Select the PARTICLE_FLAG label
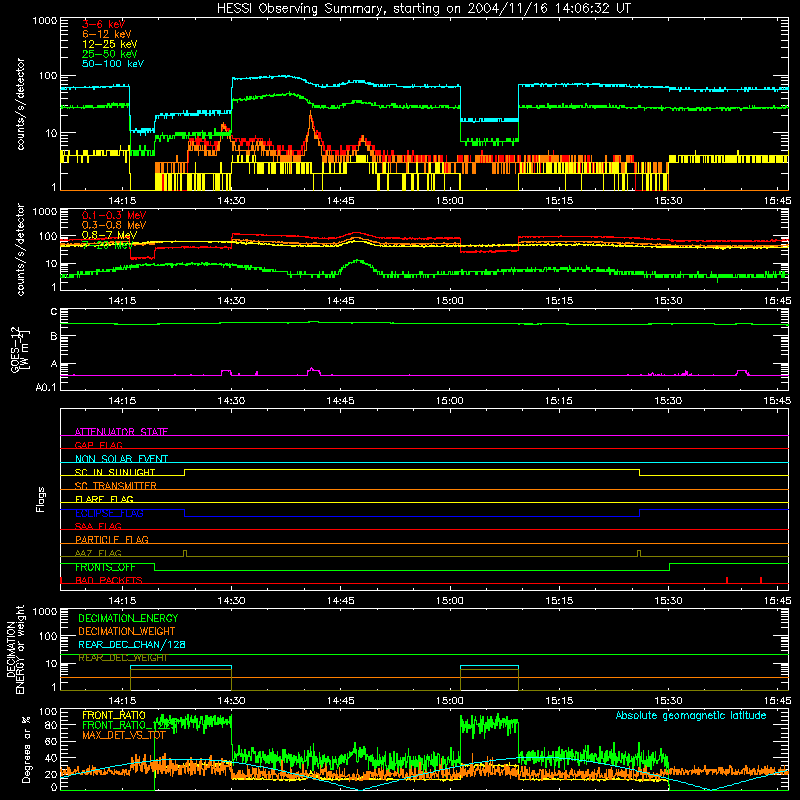Image resolution: width=800 pixels, height=800 pixels. 112,539
